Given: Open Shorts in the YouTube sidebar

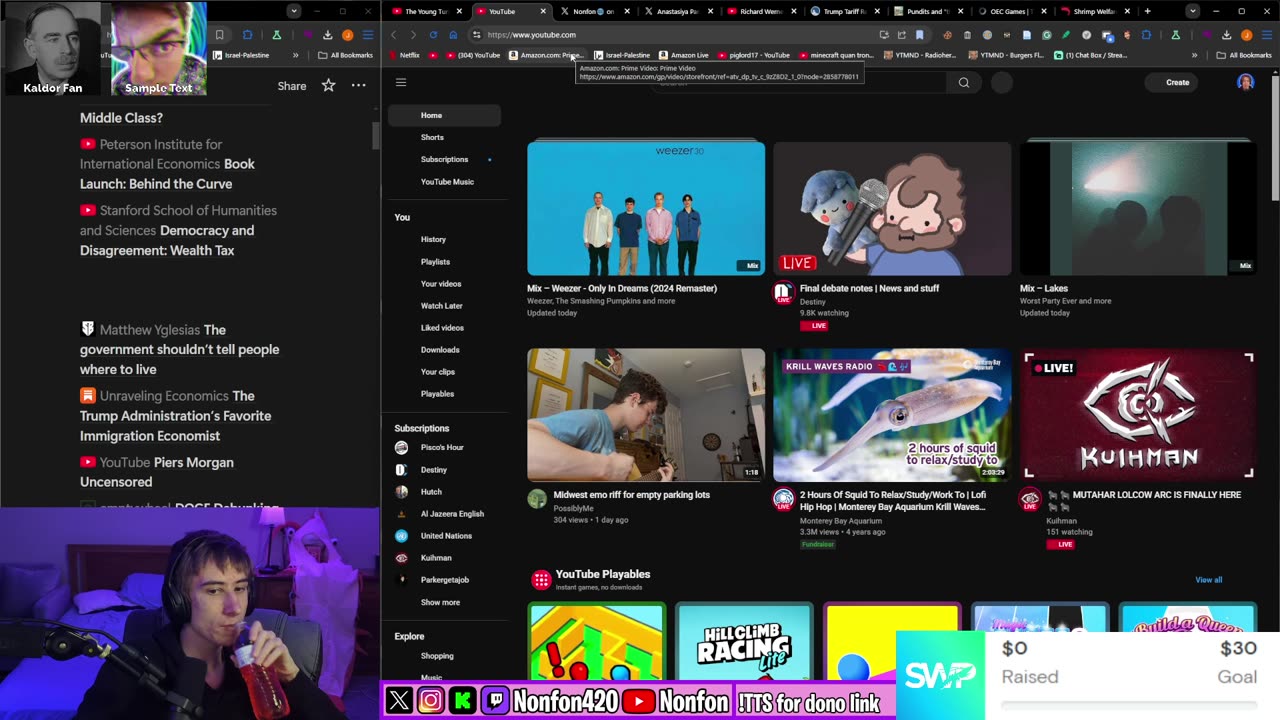Looking at the screenshot, I should [444, 137].
